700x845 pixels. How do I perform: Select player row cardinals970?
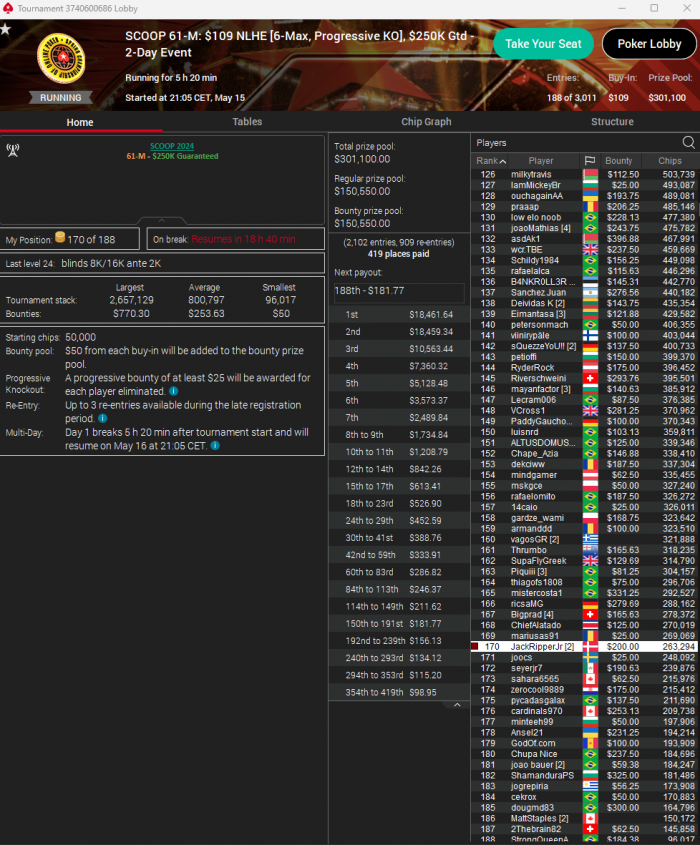(x=584, y=711)
